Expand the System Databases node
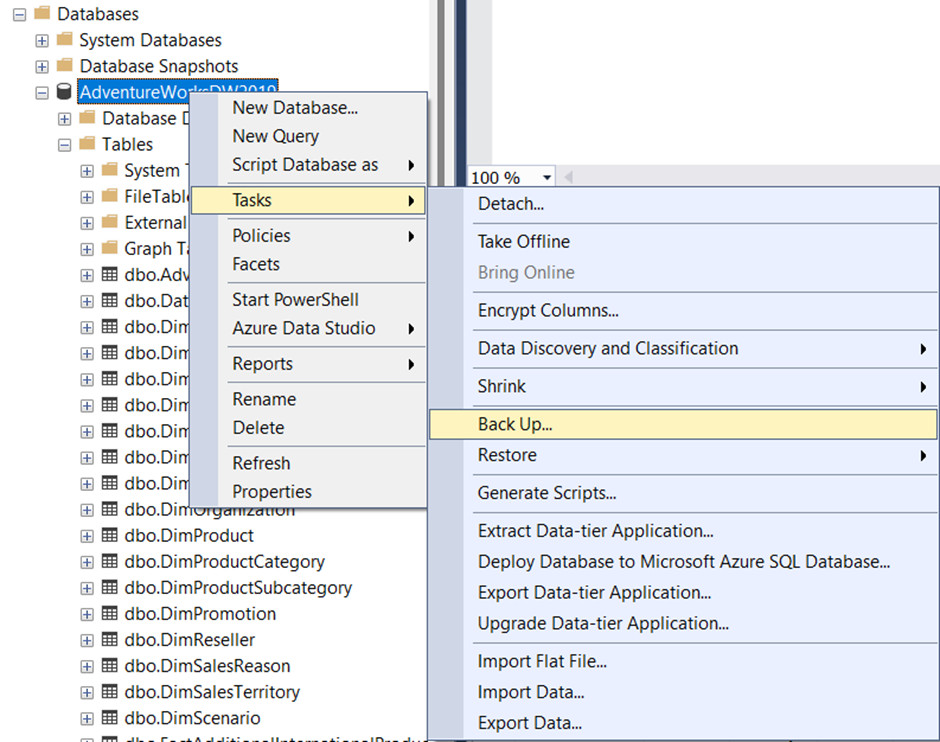This screenshot has height=742, width=940. (x=41, y=40)
